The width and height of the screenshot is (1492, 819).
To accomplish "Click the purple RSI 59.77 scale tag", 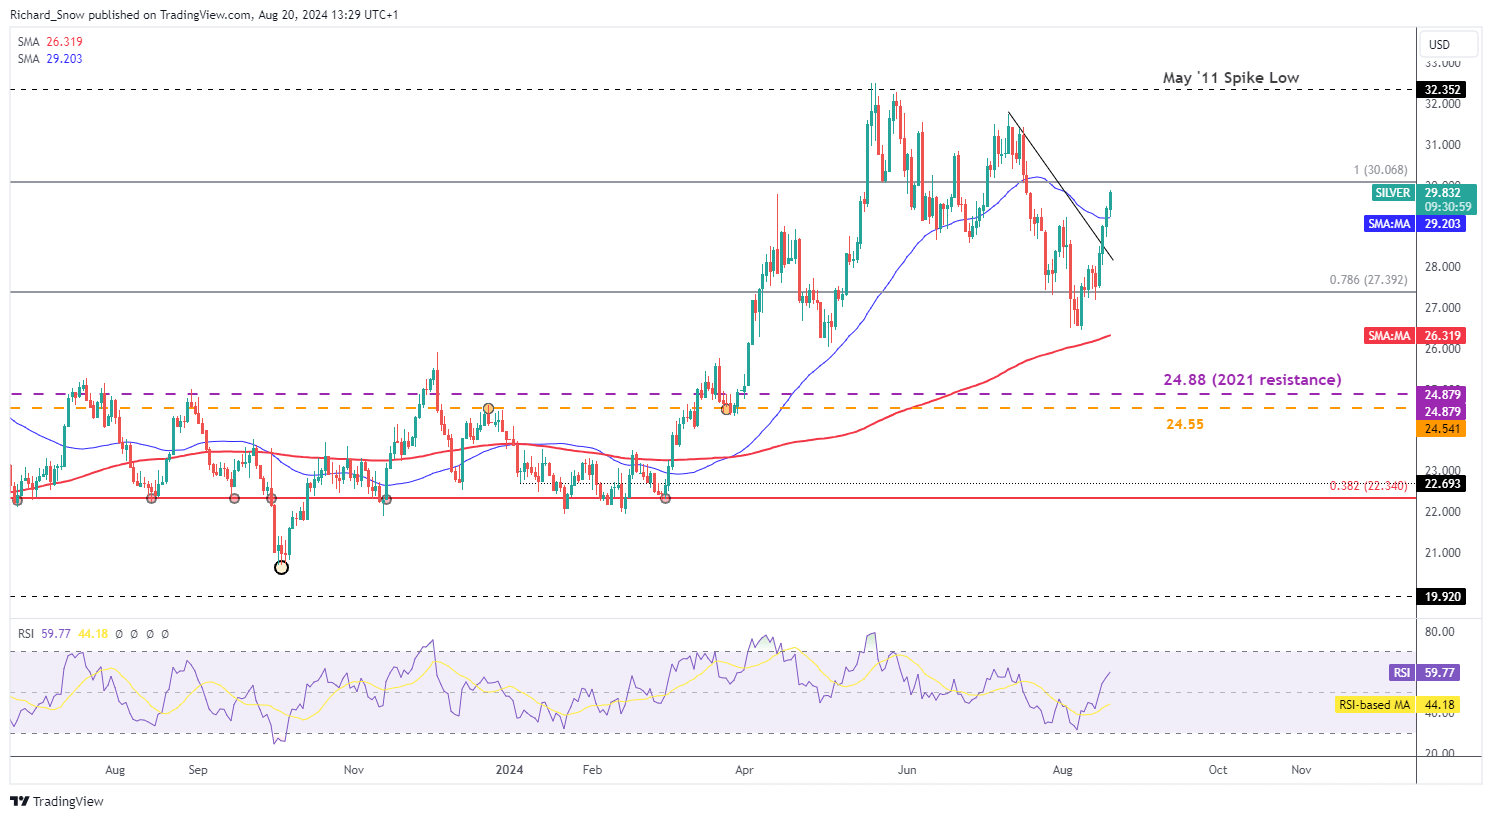I will click(x=1424, y=673).
